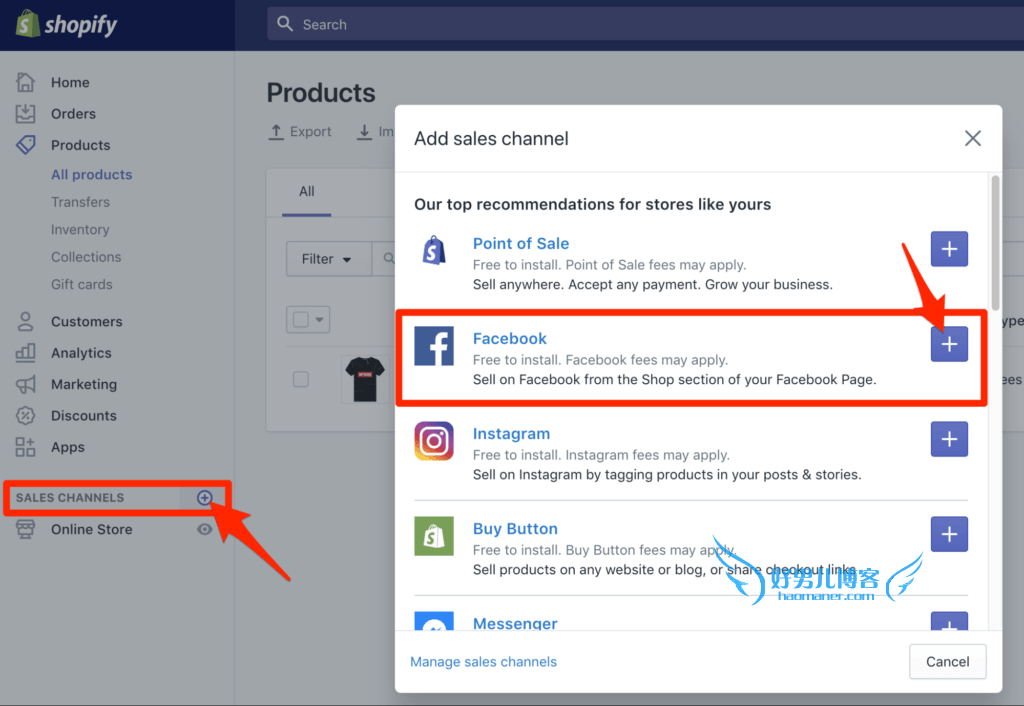Open Apps in the sidebar
This screenshot has width=1024, height=706.
click(x=68, y=447)
